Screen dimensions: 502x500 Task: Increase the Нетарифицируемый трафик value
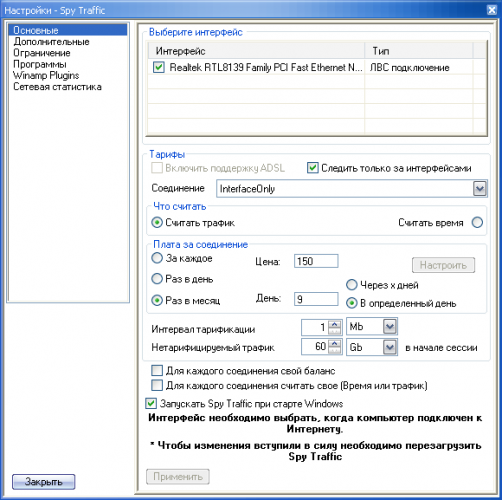[x=335, y=343]
